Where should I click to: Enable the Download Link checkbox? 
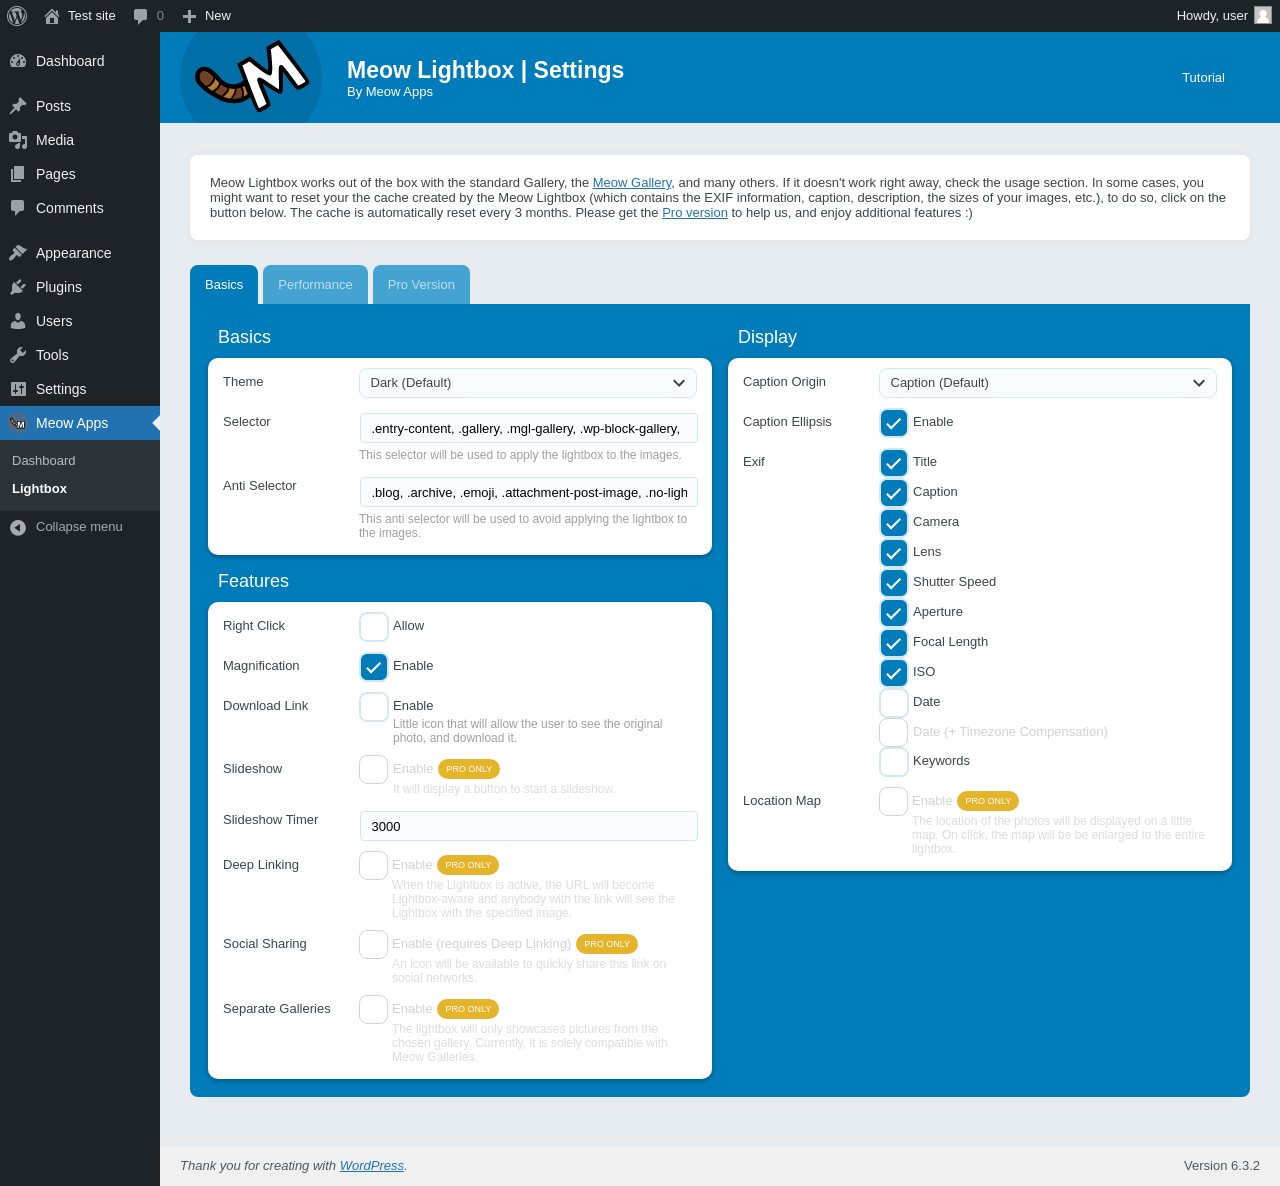(374, 707)
